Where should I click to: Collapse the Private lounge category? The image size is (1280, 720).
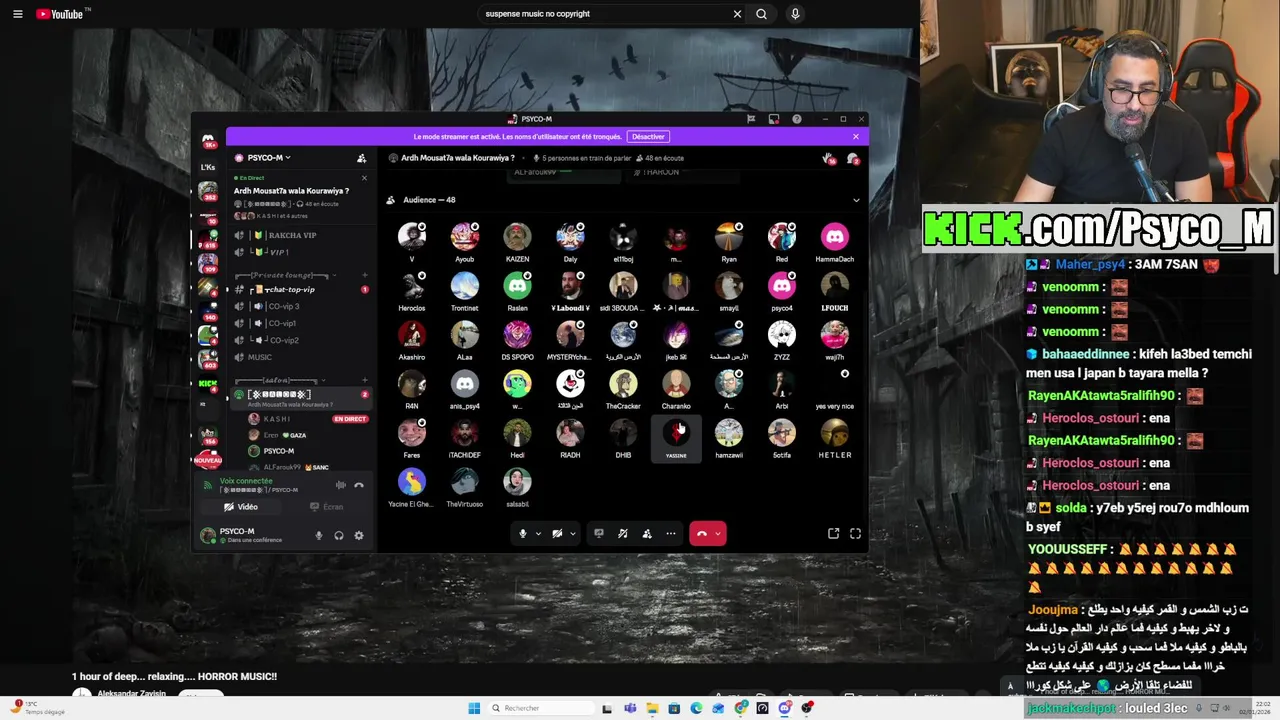285,274
